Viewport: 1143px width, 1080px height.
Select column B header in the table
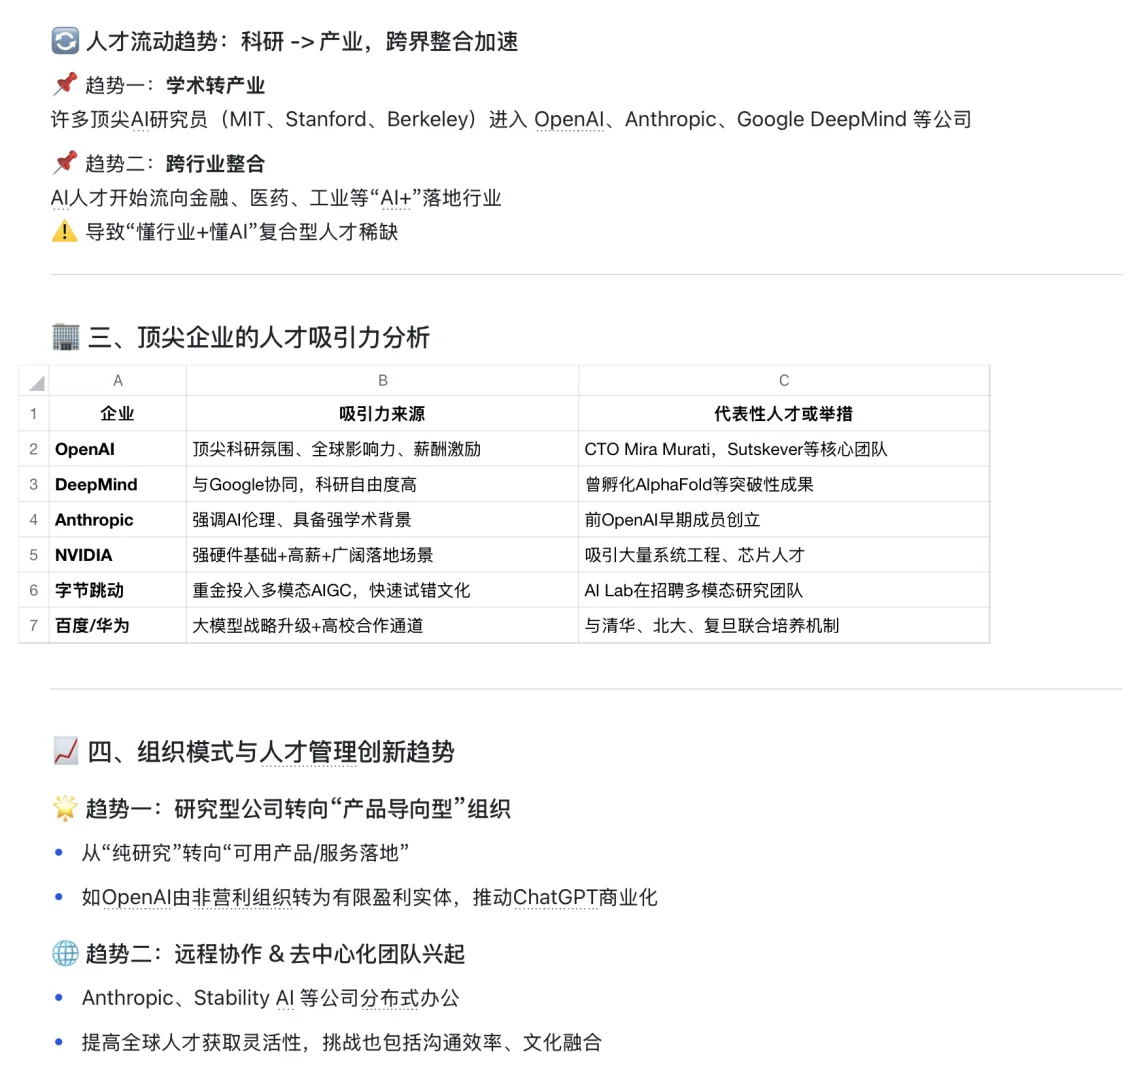pyautogui.click(x=383, y=380)
